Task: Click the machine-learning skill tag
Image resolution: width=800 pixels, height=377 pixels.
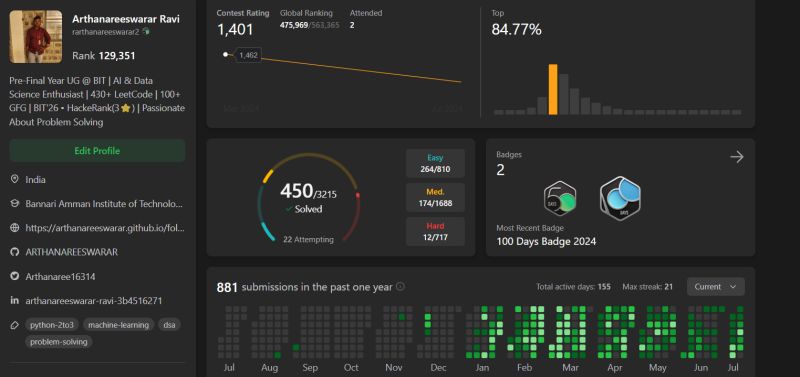Action: 118,325
